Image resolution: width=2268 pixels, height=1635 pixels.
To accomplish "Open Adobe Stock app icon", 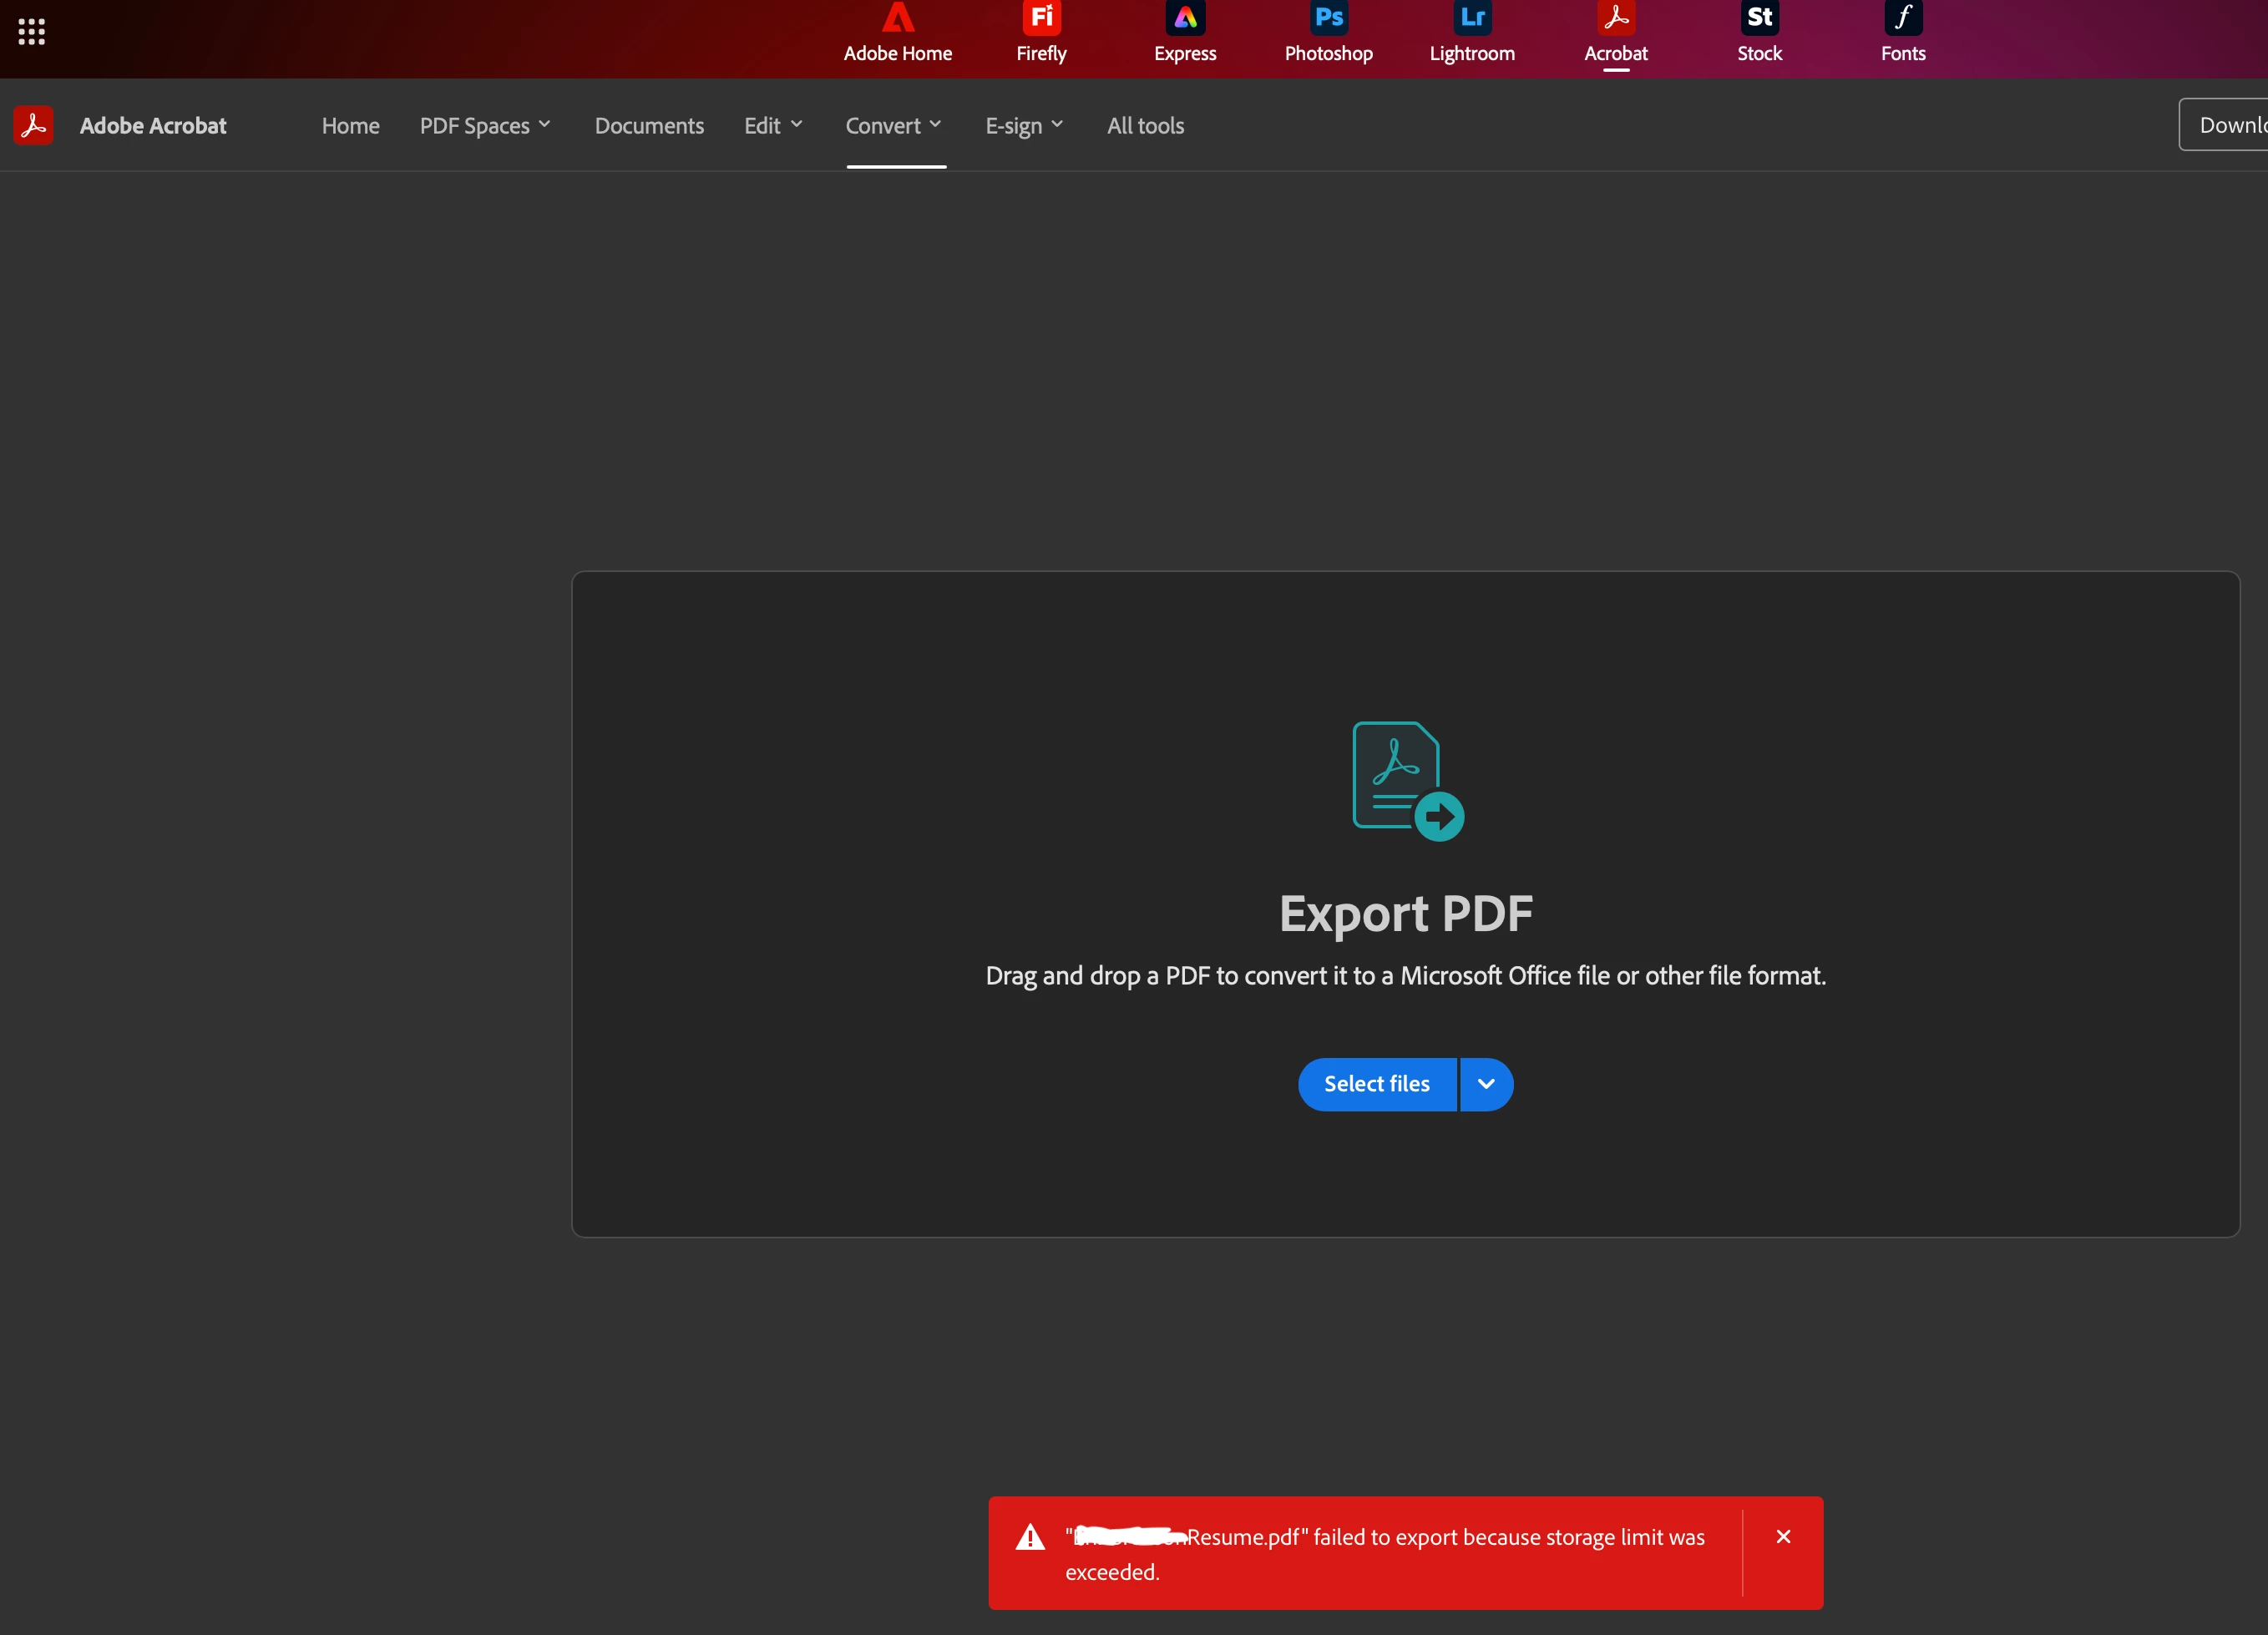I will coord(1759,32).
